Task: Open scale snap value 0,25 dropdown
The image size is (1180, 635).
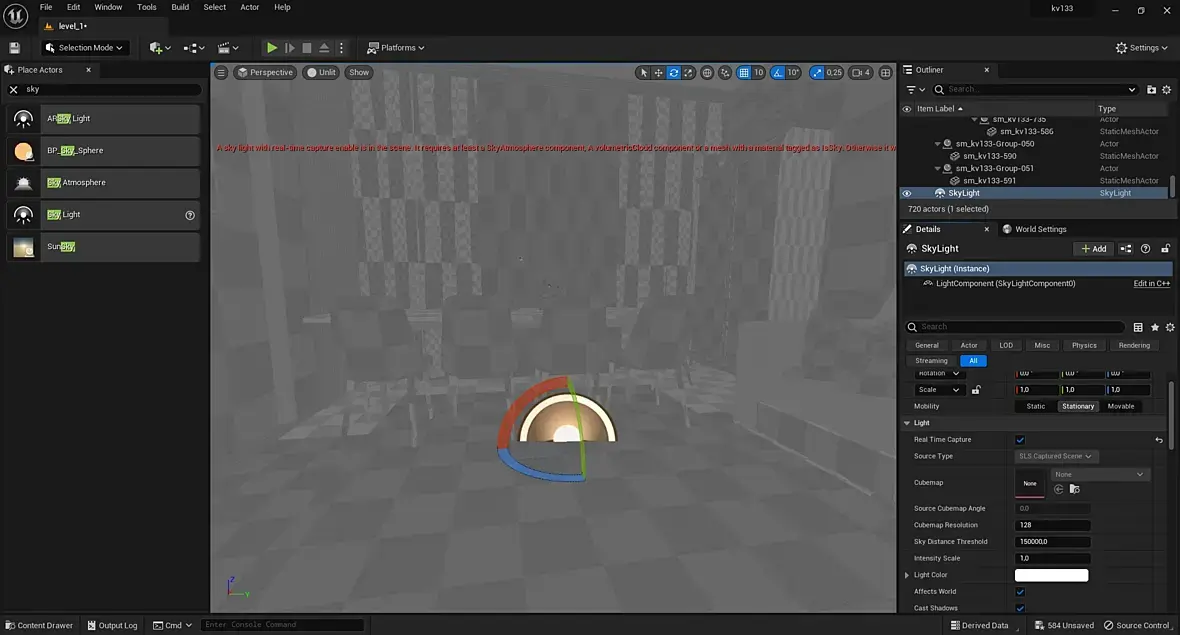Action: point(834,72)
